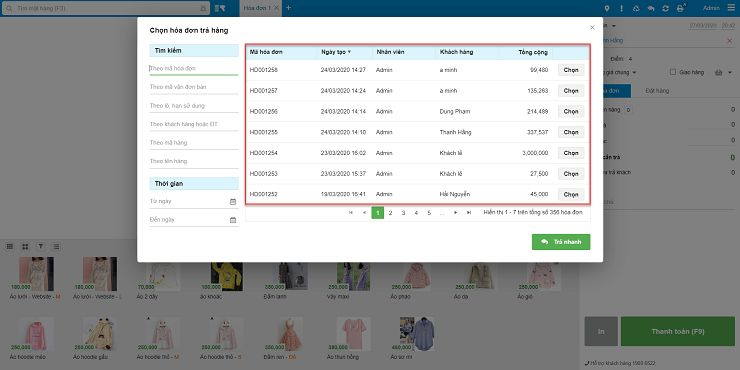The height and width of the screenshot is (370, 740).
Task: Click the location pin icon in top bar
Action: click(x=607, y=8)
